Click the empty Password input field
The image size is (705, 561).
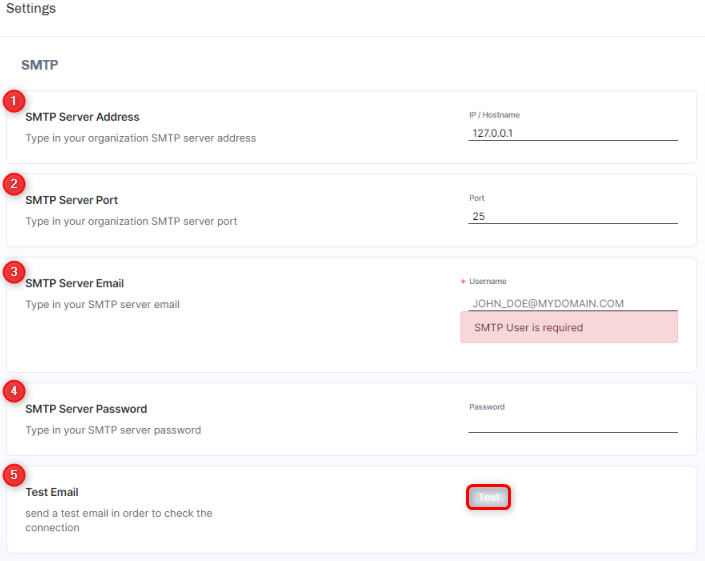click(x=573, y=425)
